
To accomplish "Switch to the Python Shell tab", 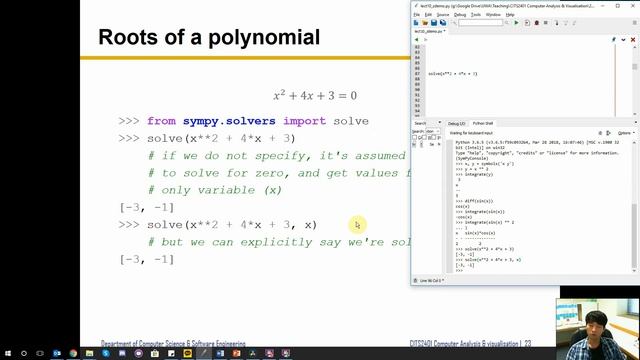I will [483, 123].
